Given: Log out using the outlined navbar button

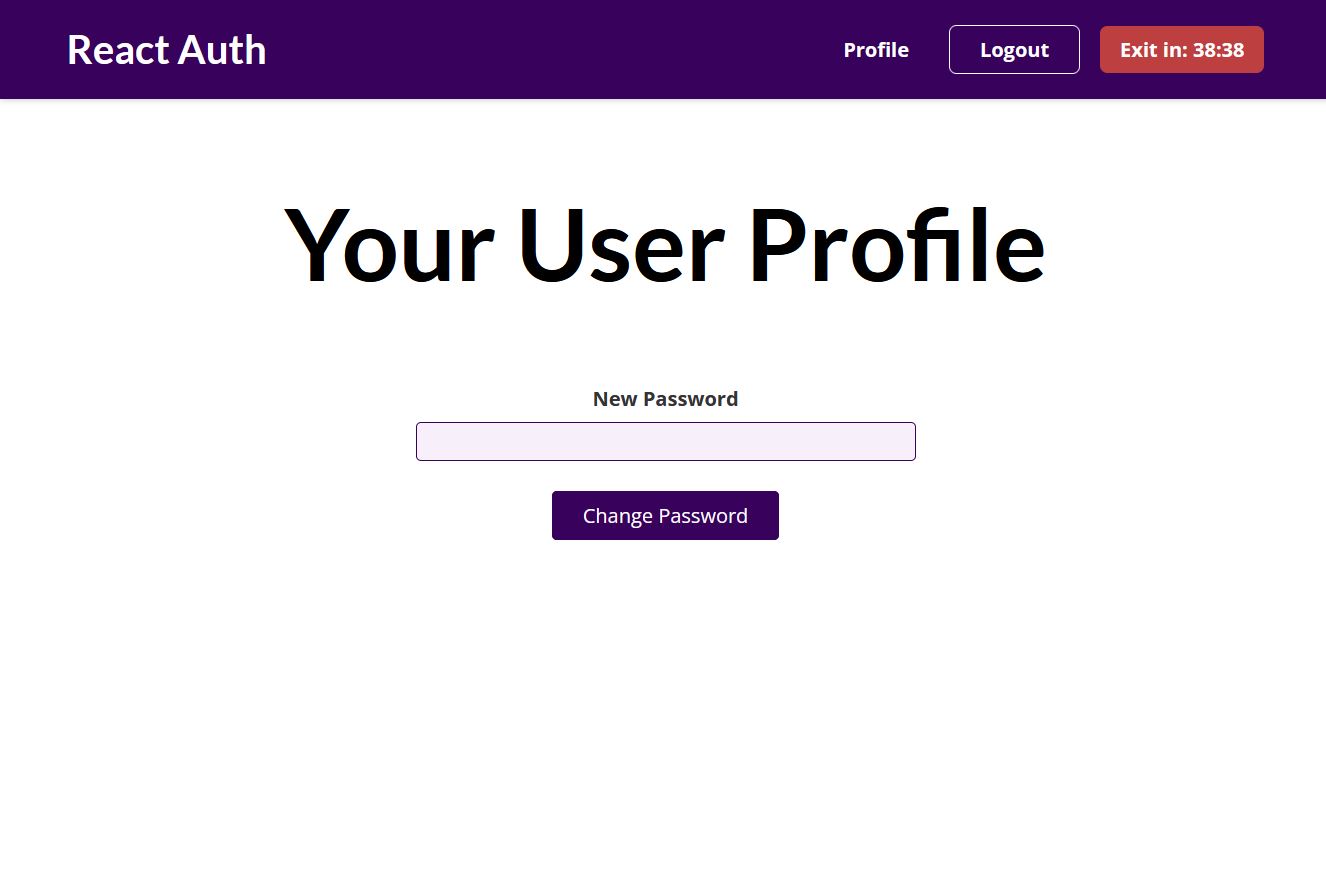Looking at the screenshot, I should [x=1014, y=49].
